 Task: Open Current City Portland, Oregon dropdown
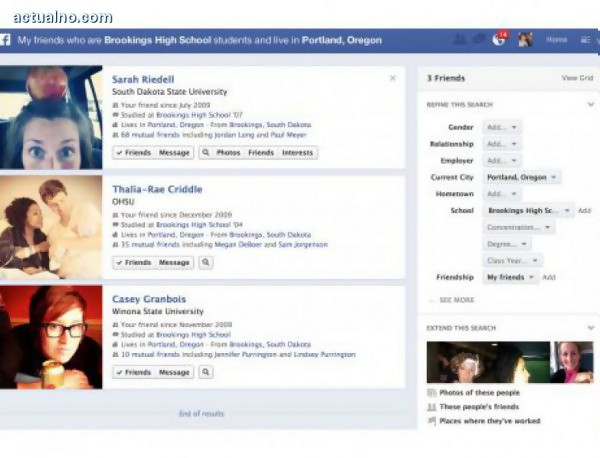[522, 178]
